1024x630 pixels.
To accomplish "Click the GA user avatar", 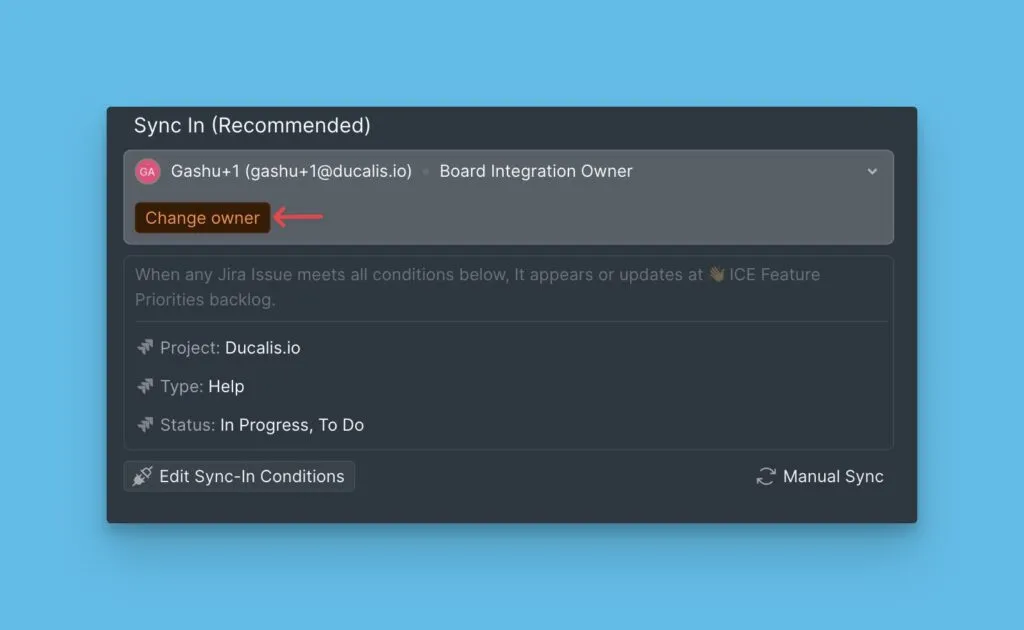I will [147, 171].
